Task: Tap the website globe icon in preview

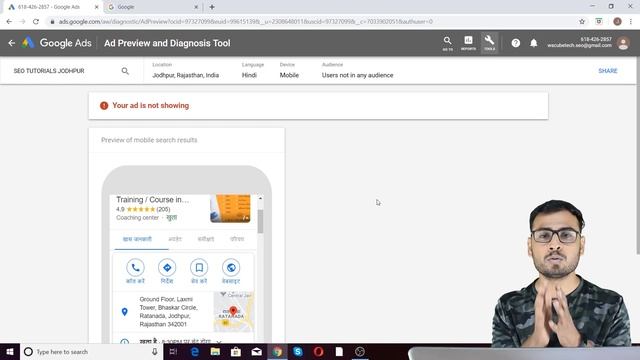Action: pos(231,268)
